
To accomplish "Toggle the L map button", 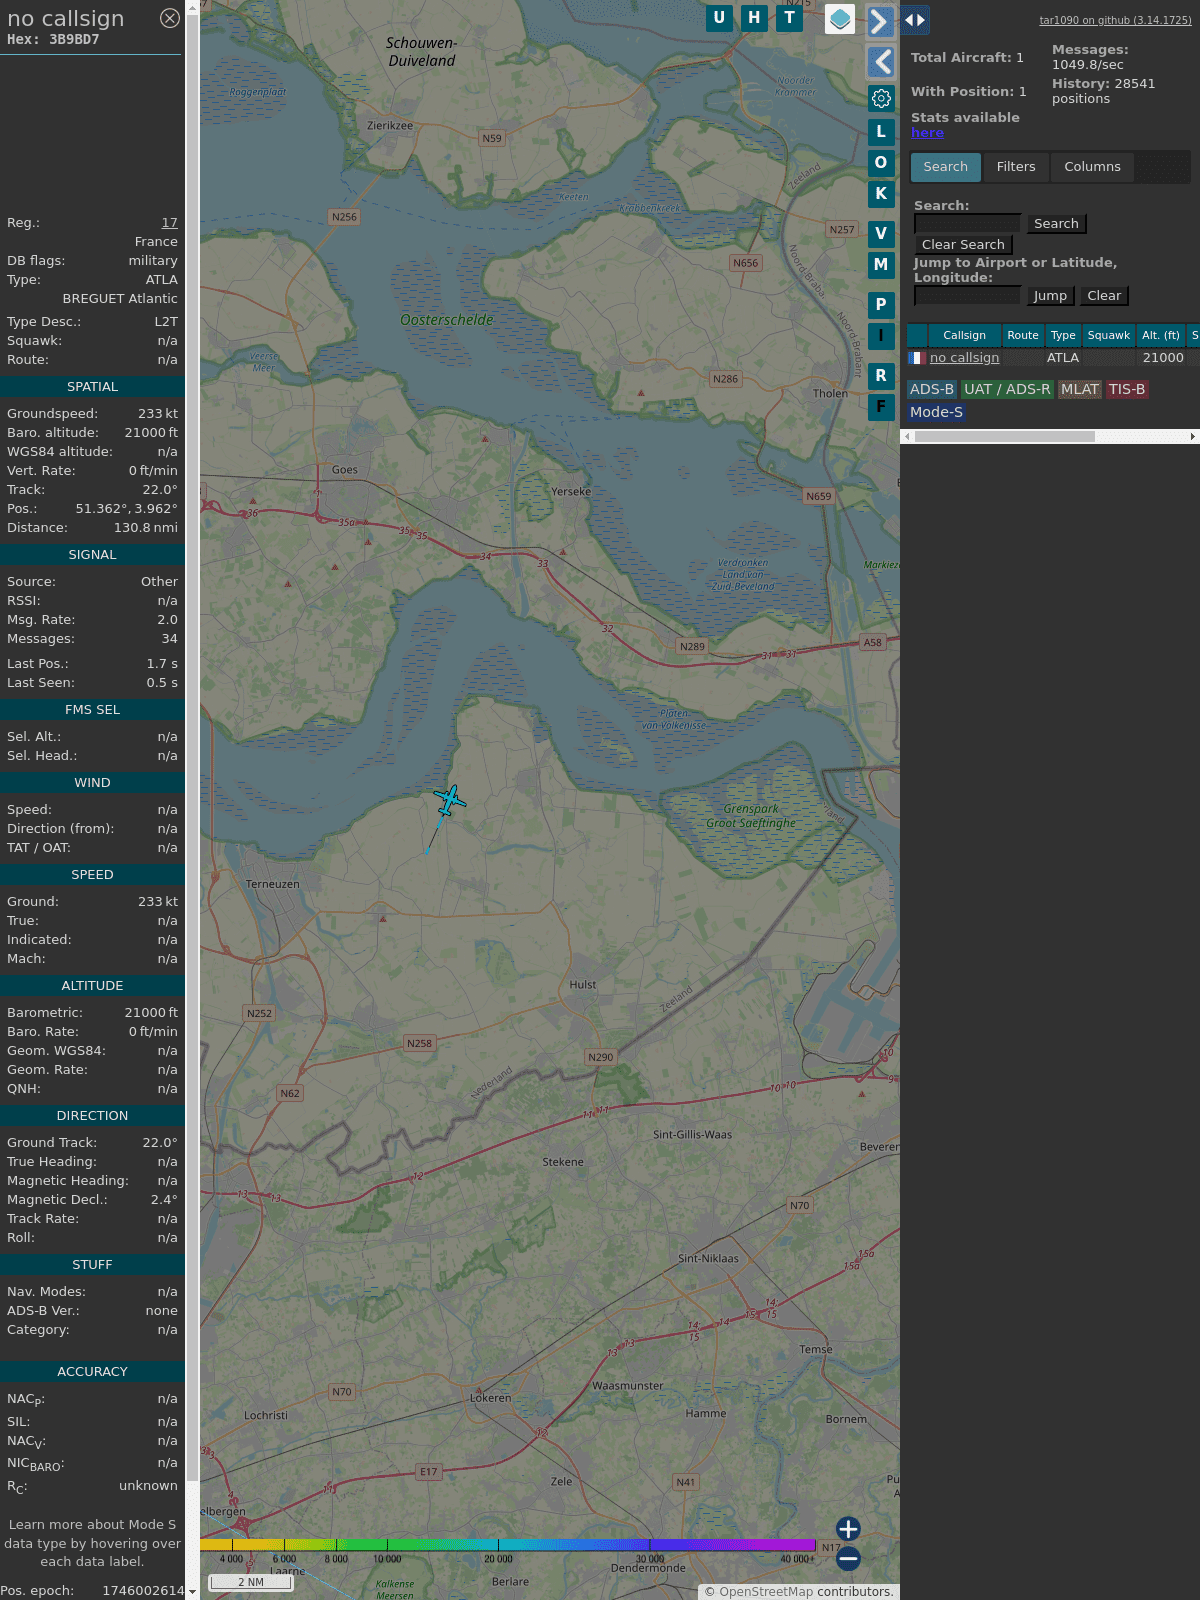I will pos(881,131).
